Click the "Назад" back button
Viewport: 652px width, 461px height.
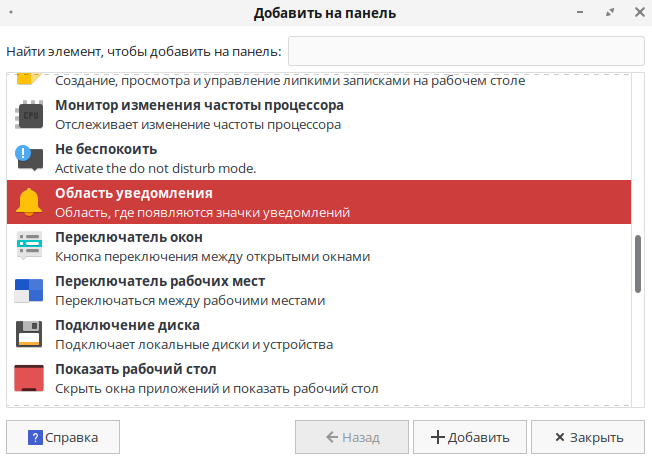[x=351, y=437]
